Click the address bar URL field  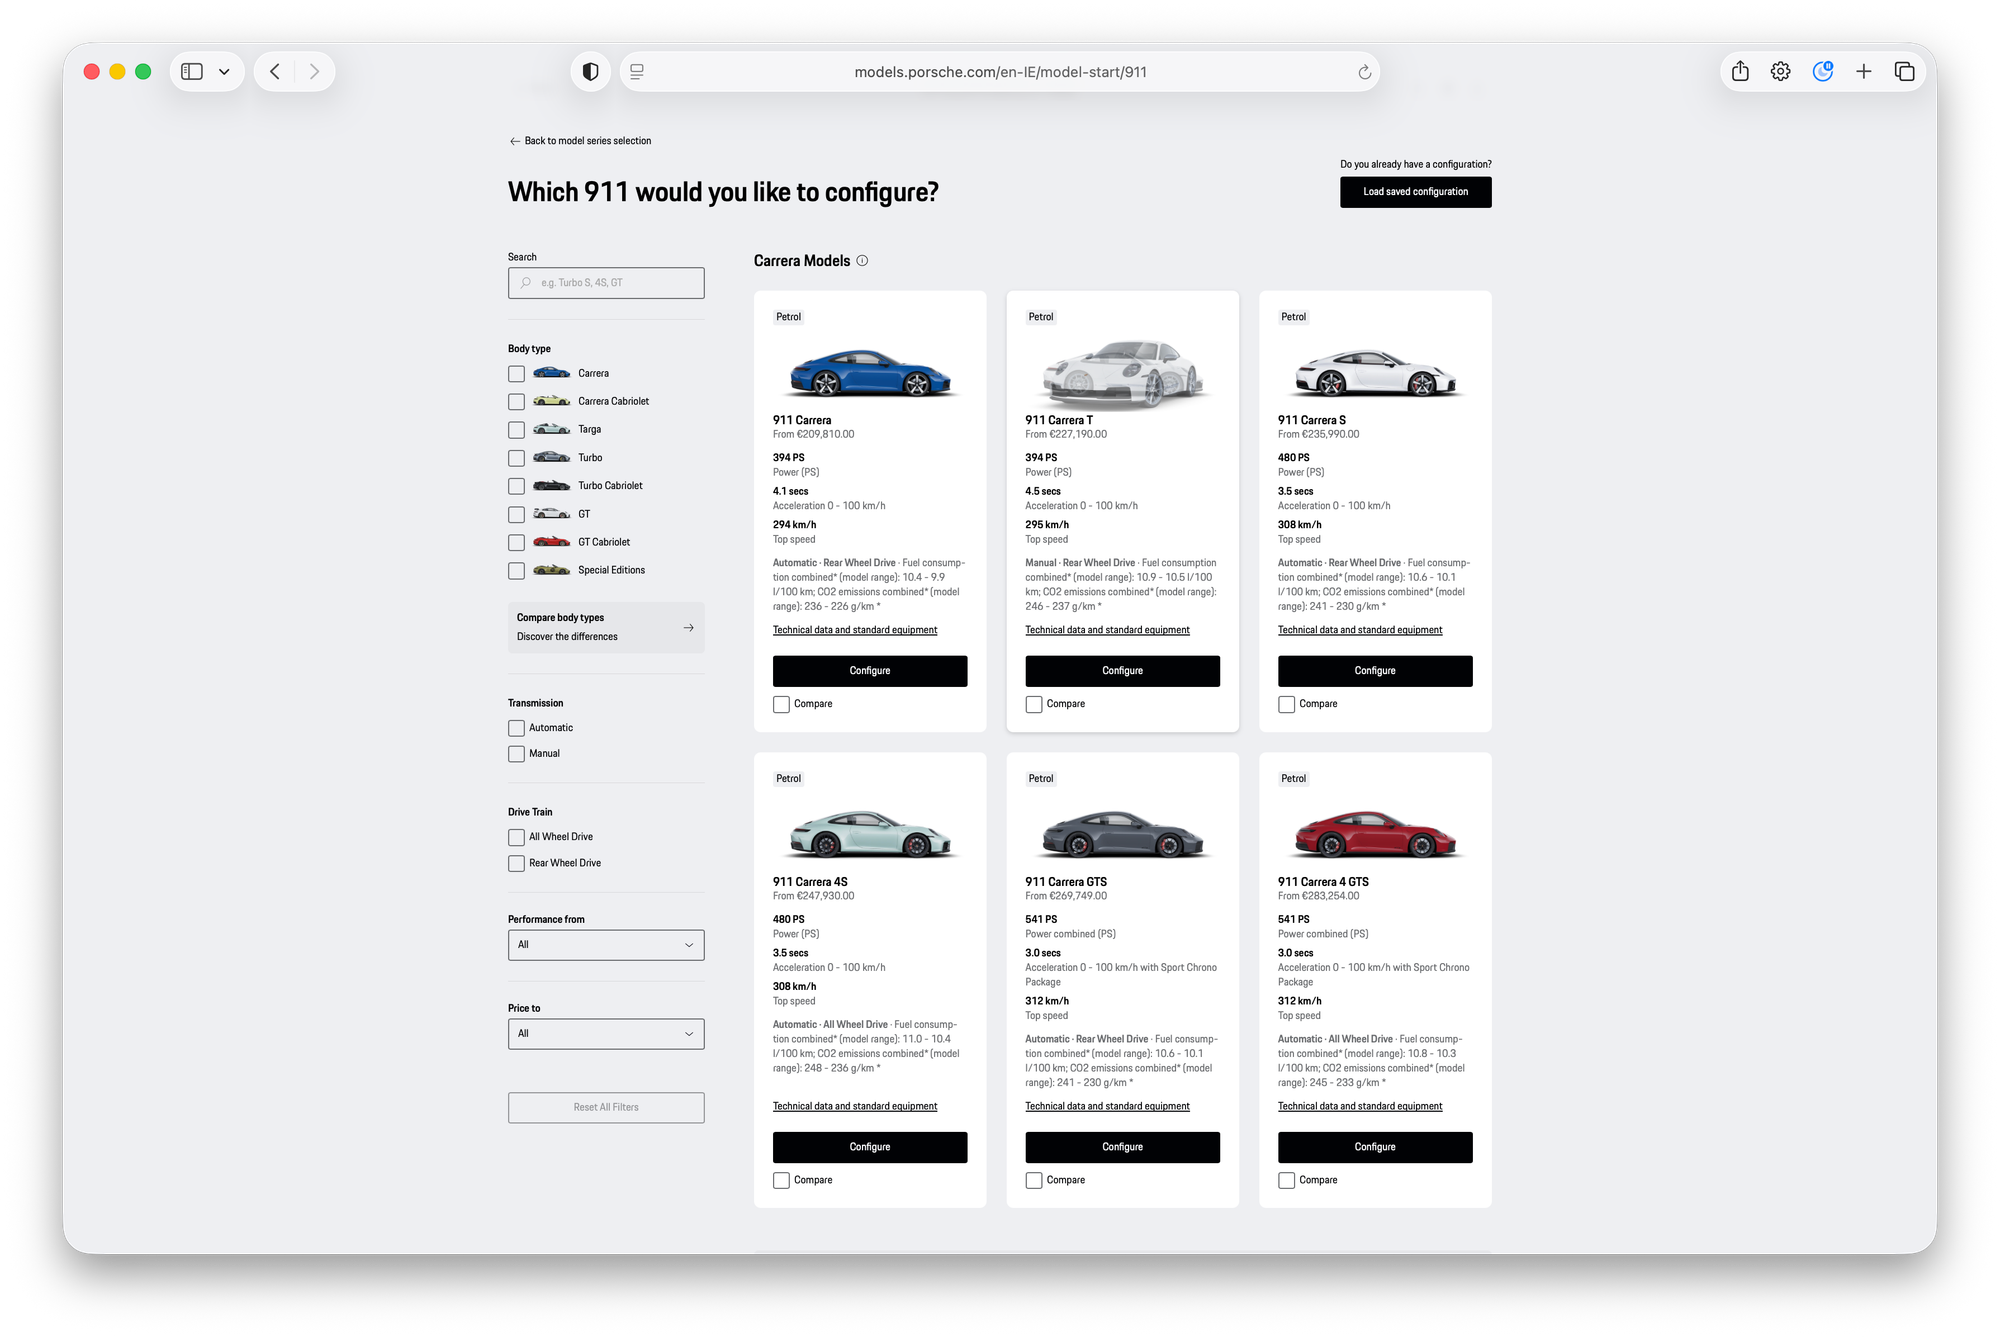pos(1000,72)
